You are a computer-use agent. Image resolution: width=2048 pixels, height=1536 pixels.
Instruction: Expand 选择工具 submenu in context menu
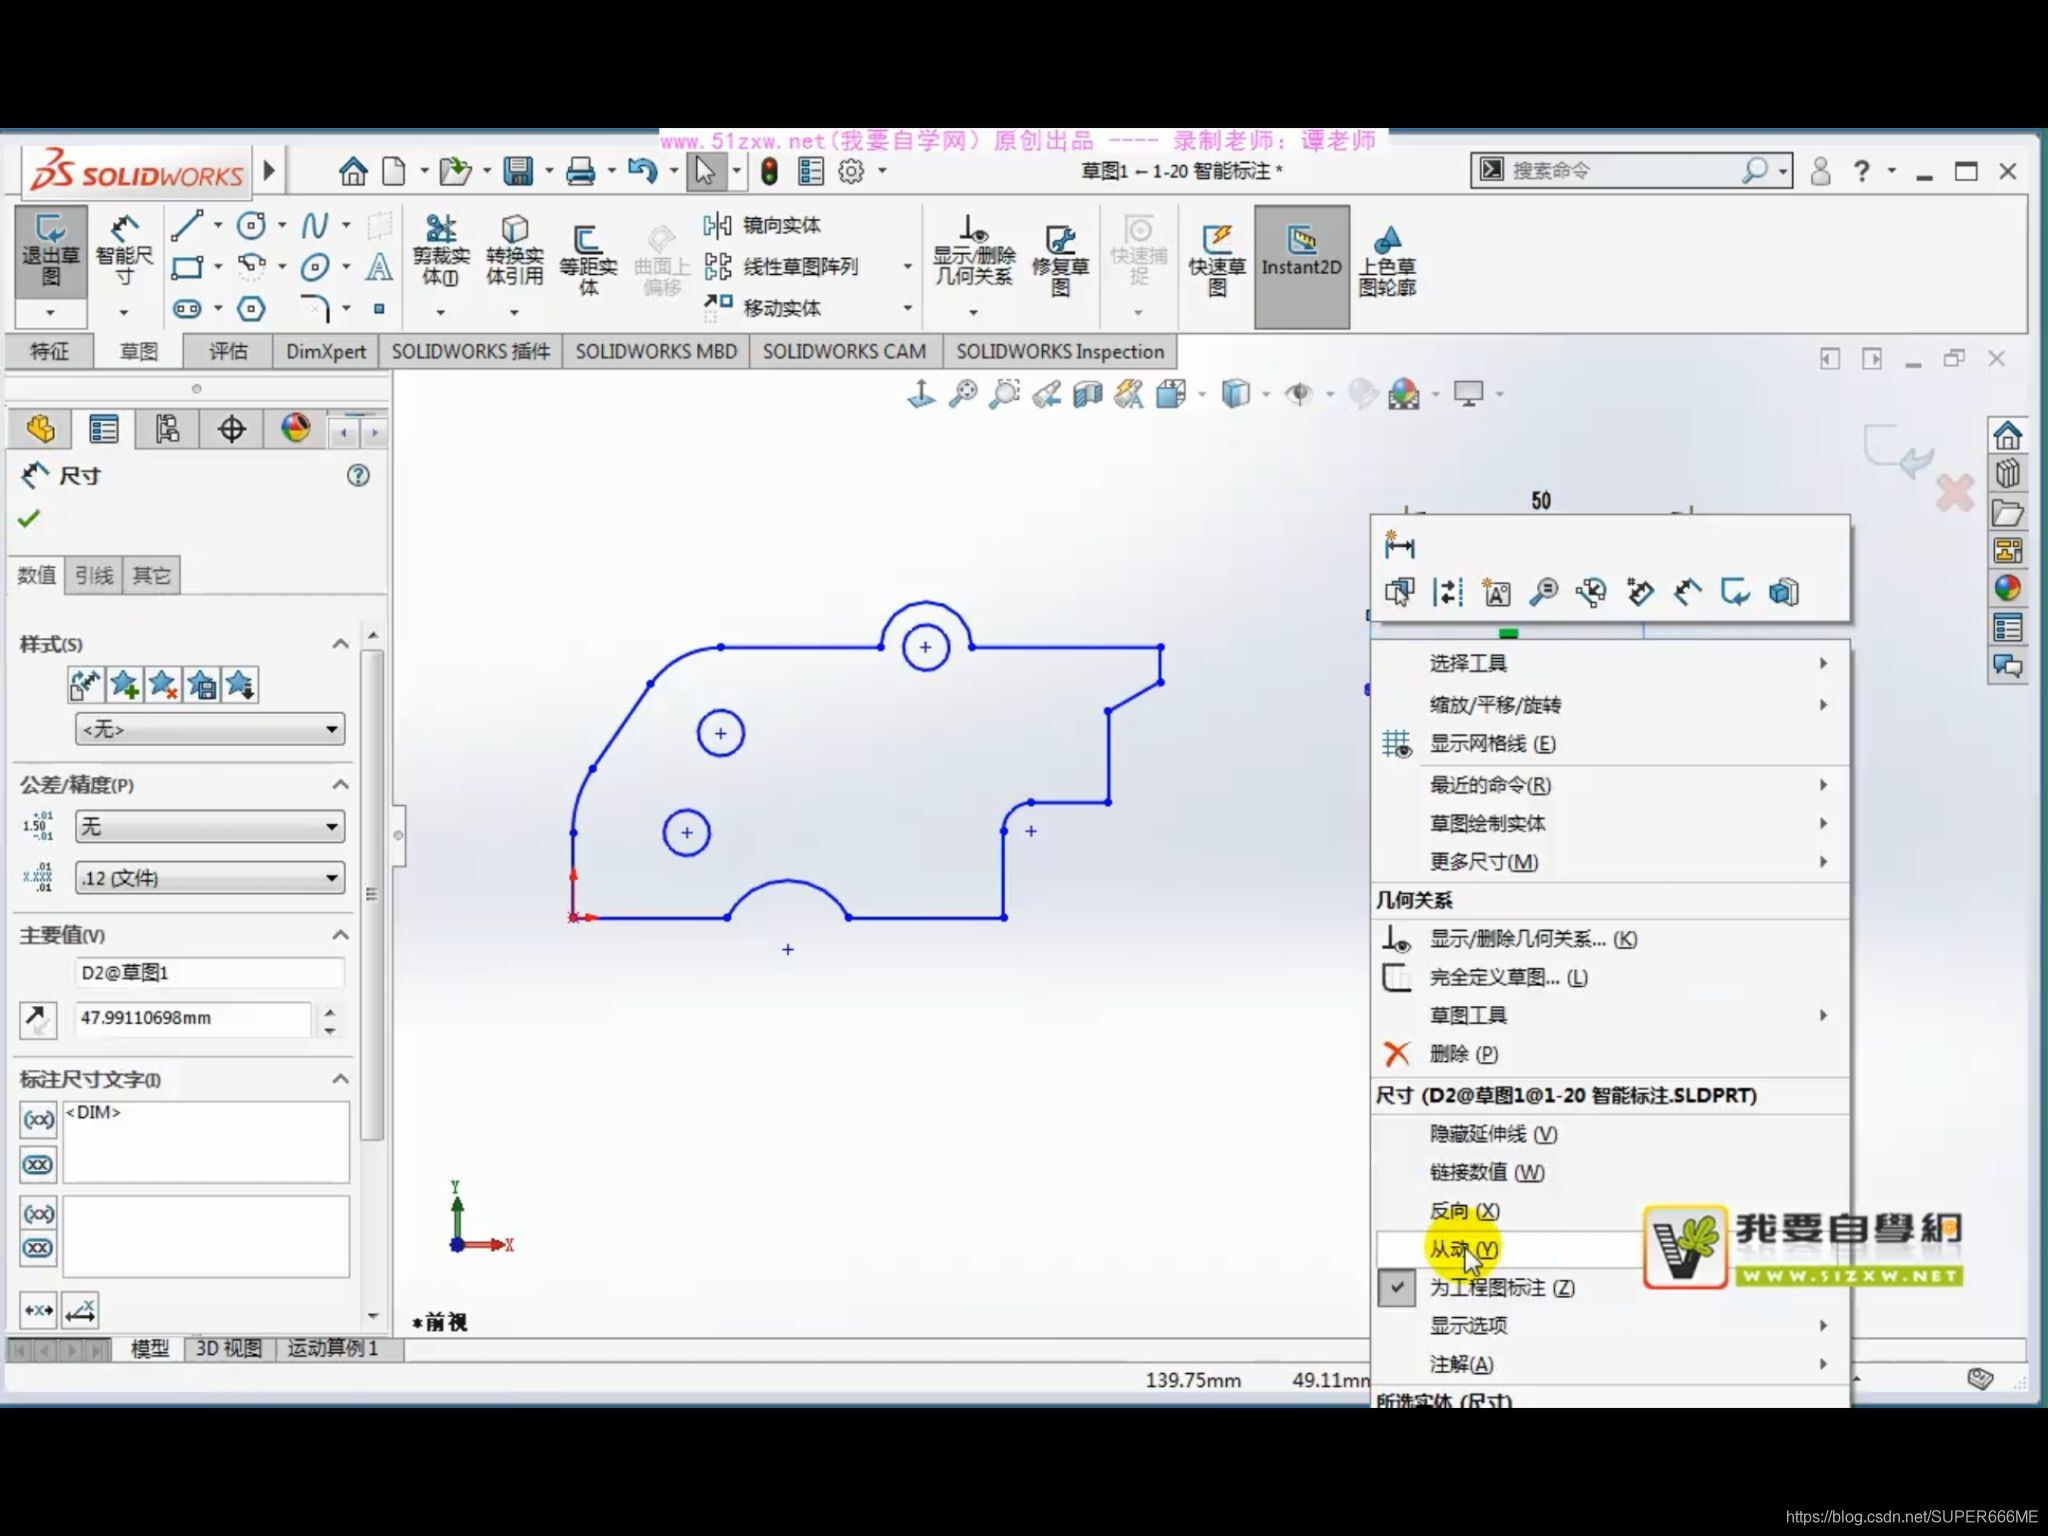[1608, 663]
